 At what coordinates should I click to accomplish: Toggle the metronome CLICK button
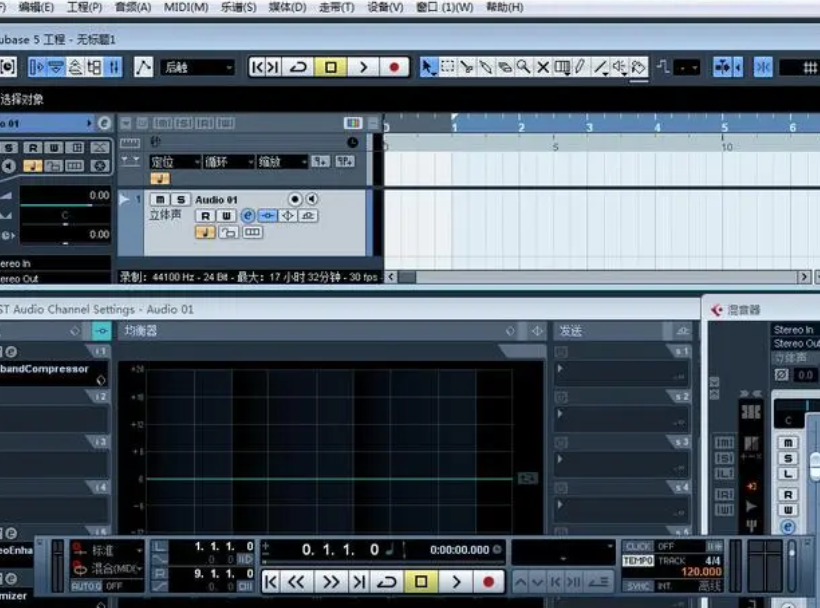point(638,546)
